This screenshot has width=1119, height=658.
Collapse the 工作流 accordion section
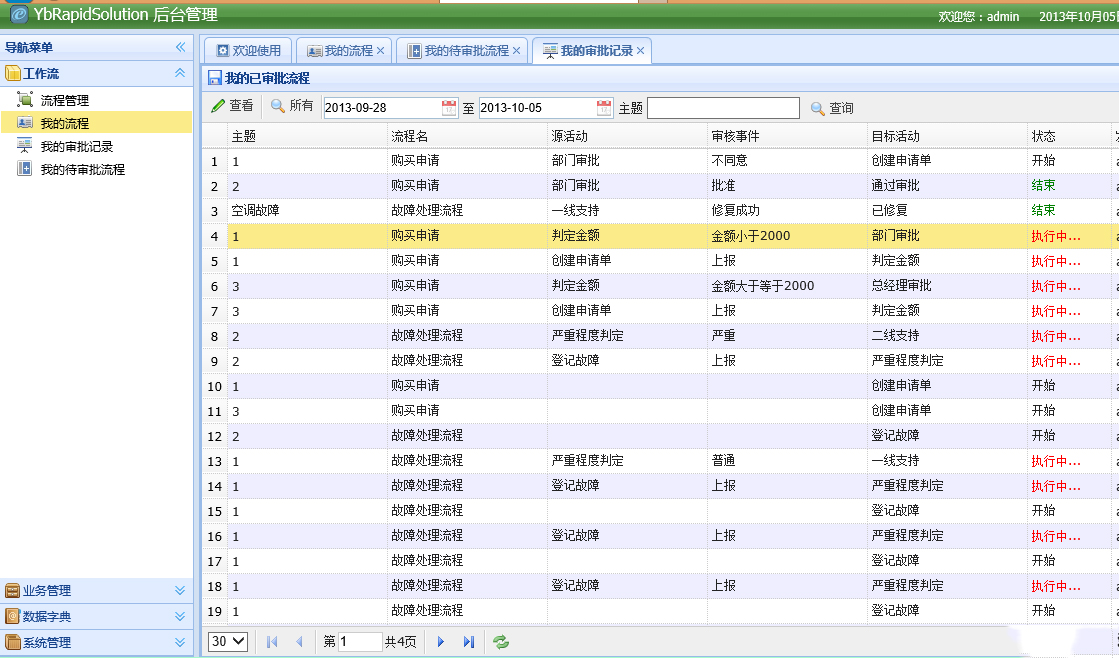tap(180, 73)
